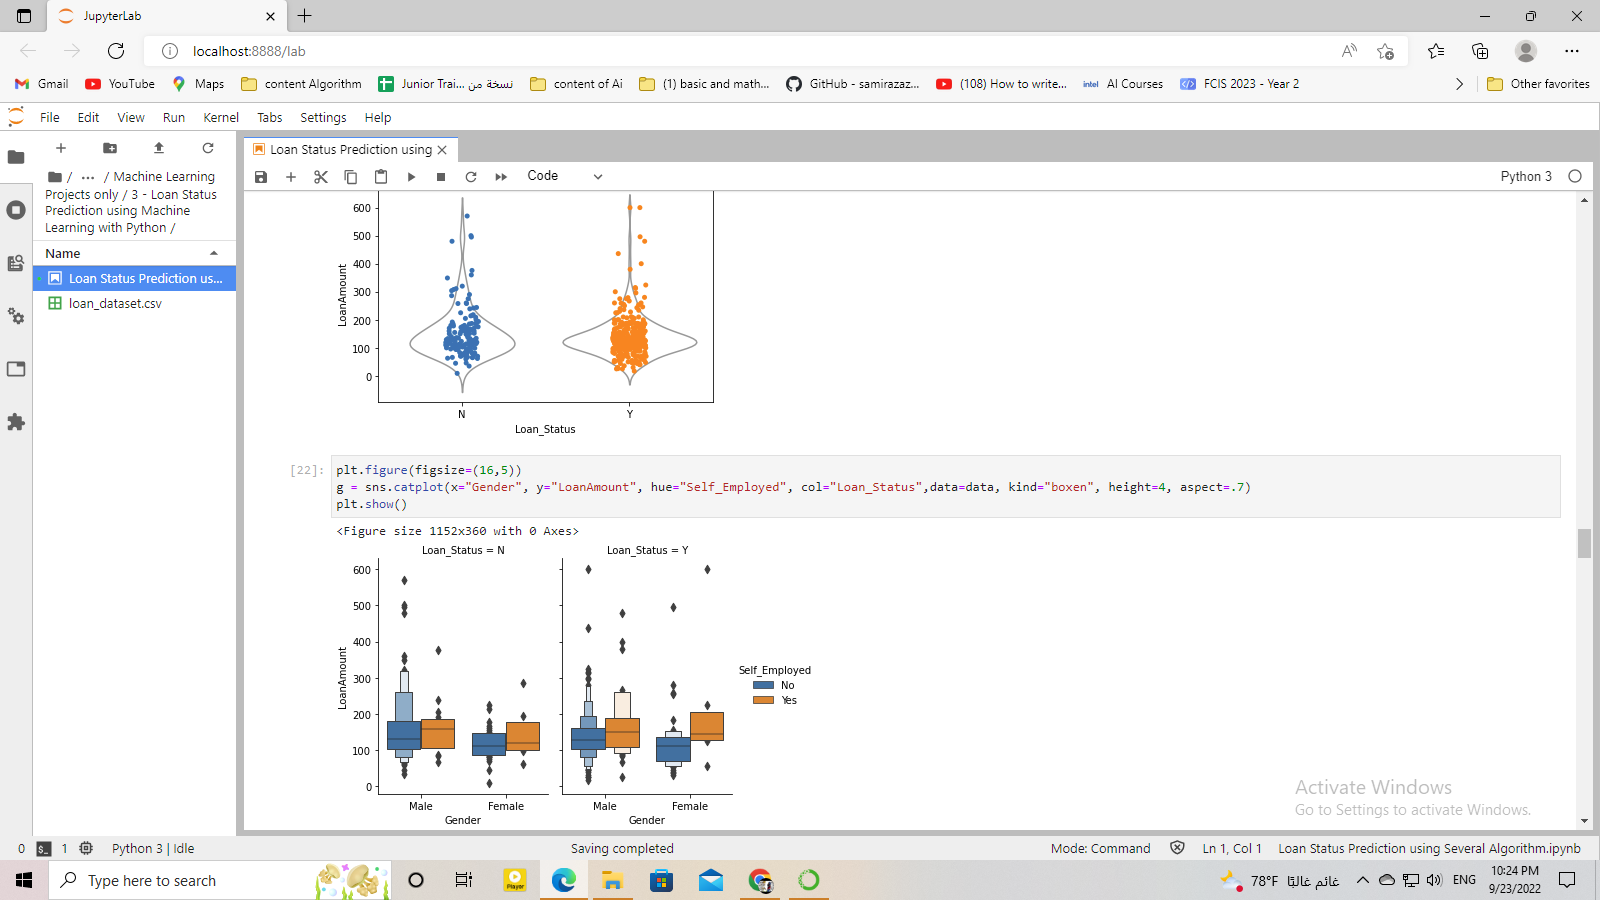
Task: Save the notebook
Action: tap(261, 176)
